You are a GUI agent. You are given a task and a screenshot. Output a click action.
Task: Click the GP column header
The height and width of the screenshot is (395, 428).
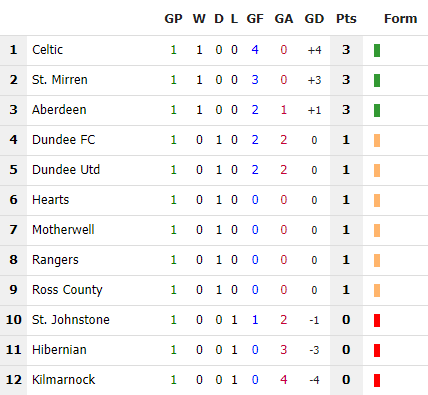tap(173, 19)
